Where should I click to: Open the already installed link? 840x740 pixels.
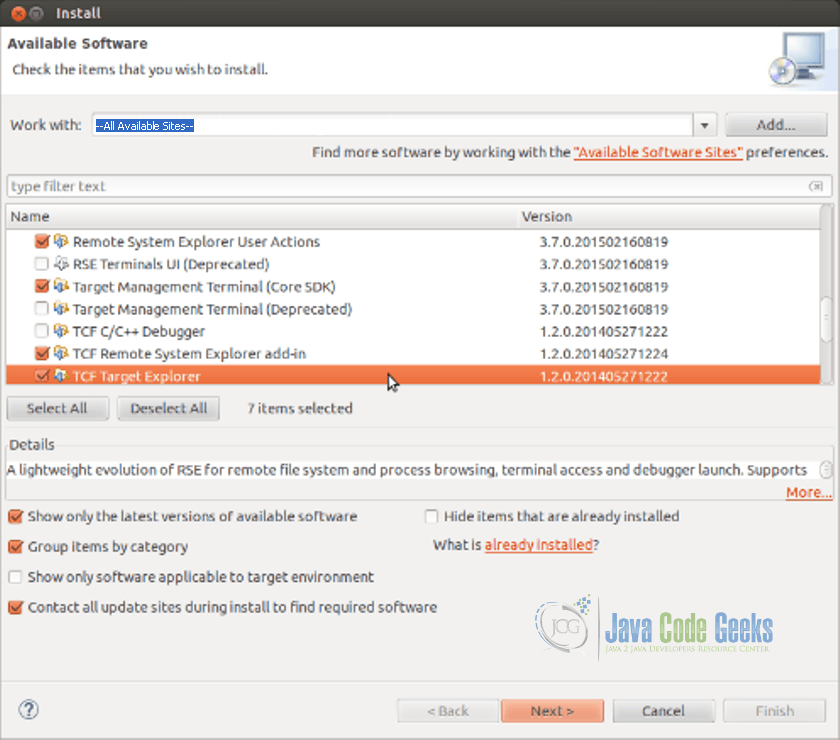pos(539,545)
